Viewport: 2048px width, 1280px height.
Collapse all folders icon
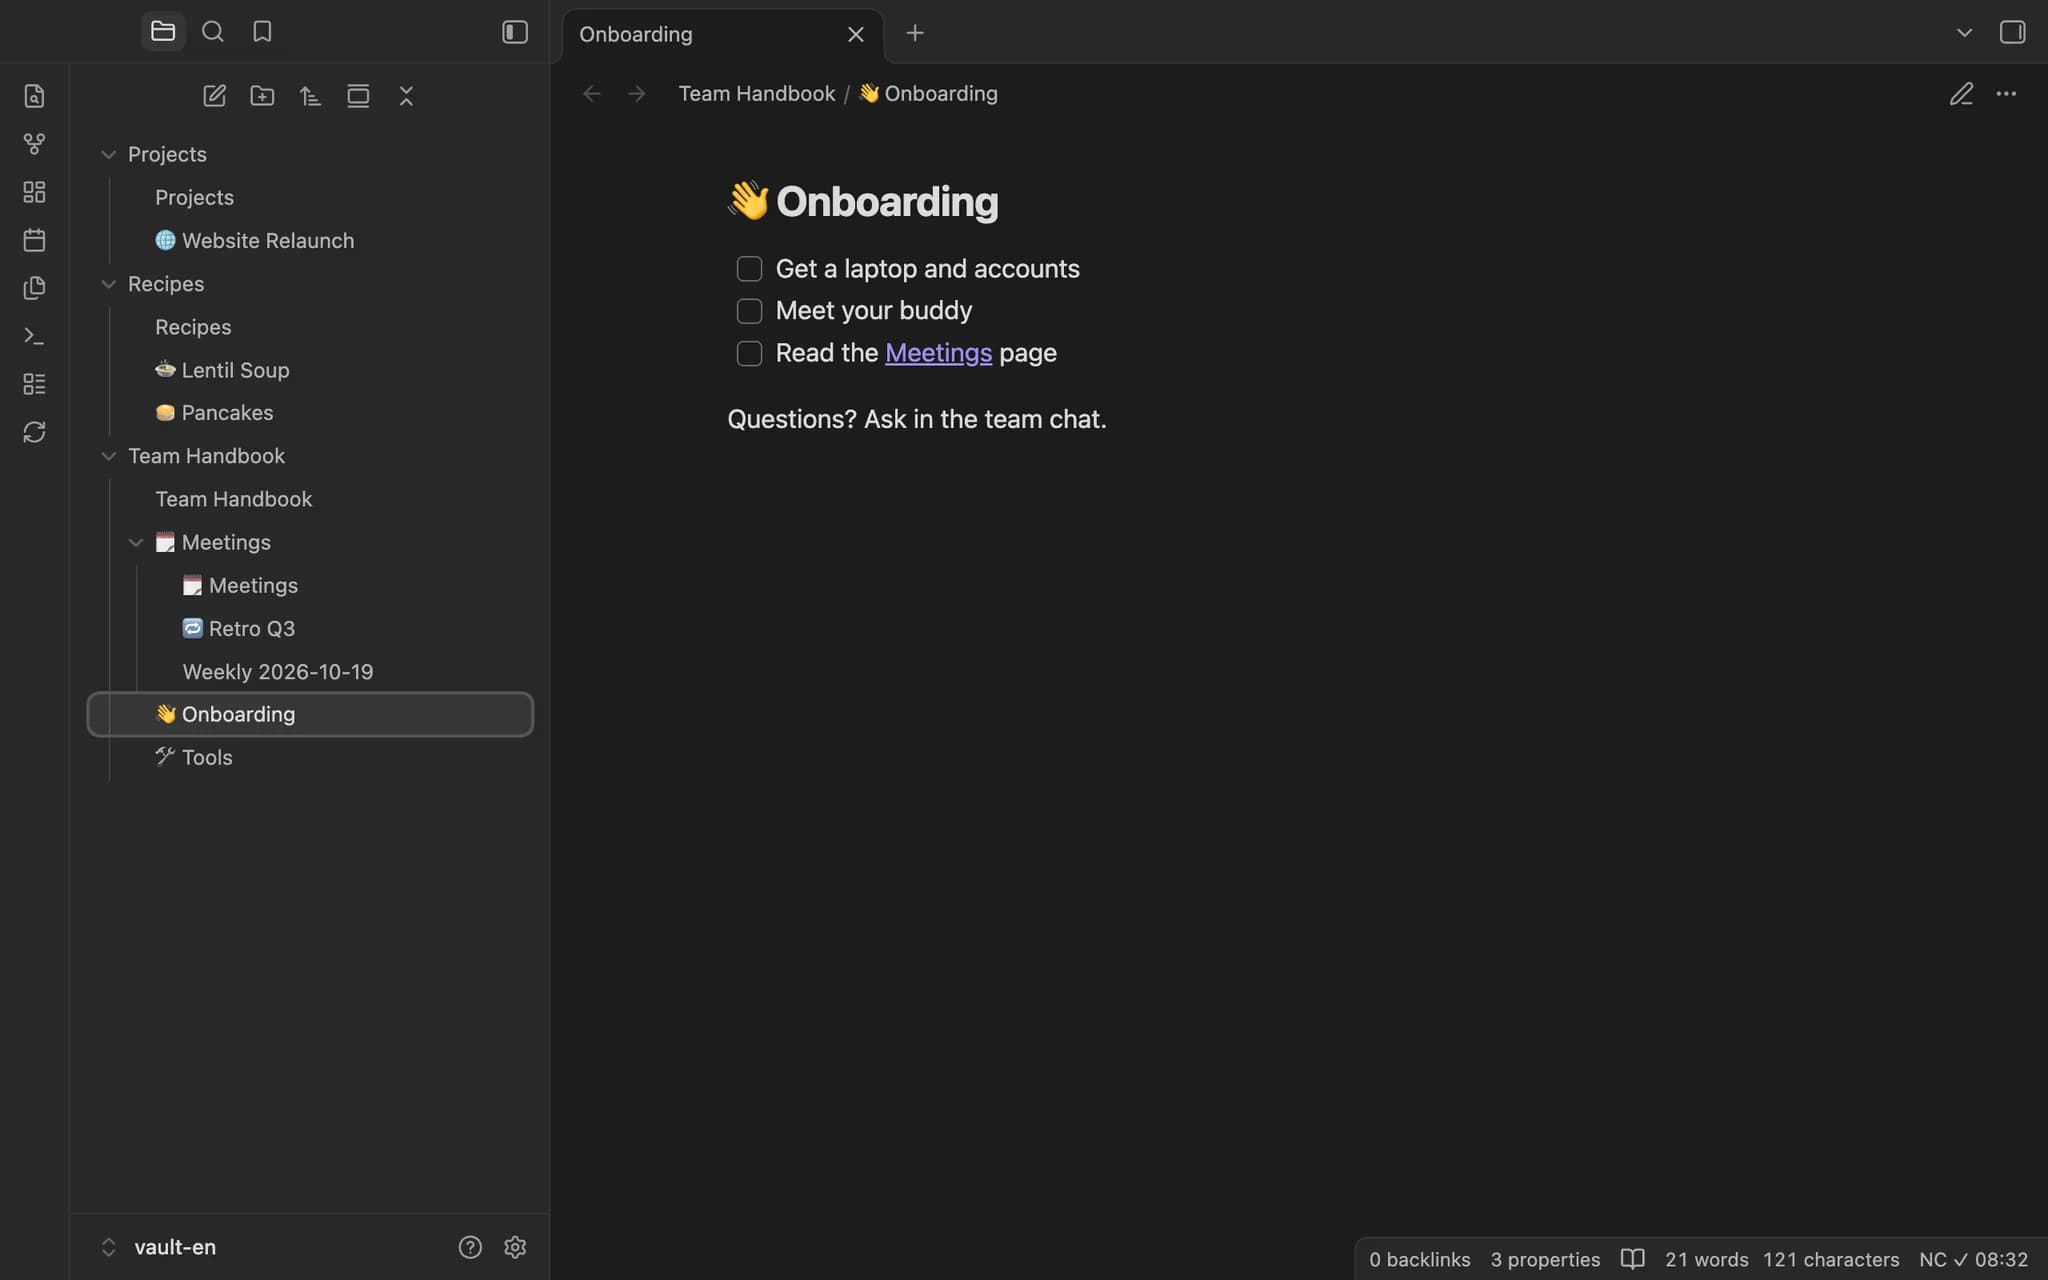406,96
